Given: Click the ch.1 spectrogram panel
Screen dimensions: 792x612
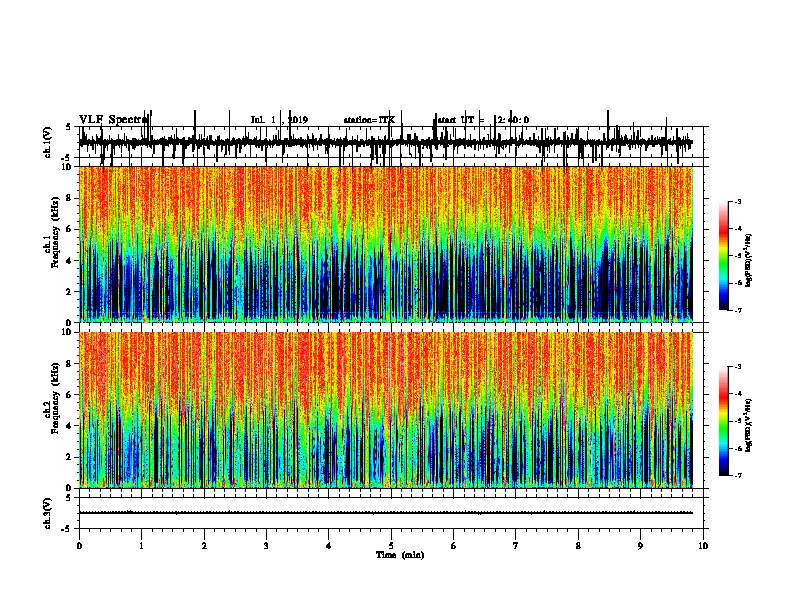Looking at the screenshot, I should tap(386, 244).
